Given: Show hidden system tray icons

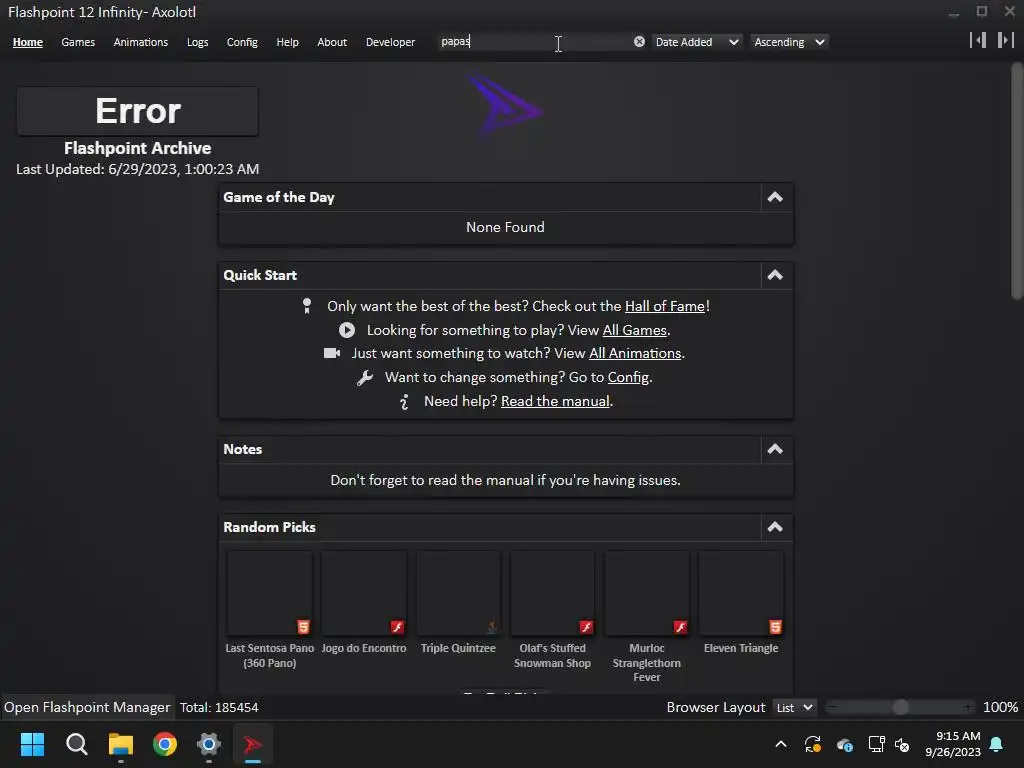Looking at the screenshot, I should (x=780, y=744).
